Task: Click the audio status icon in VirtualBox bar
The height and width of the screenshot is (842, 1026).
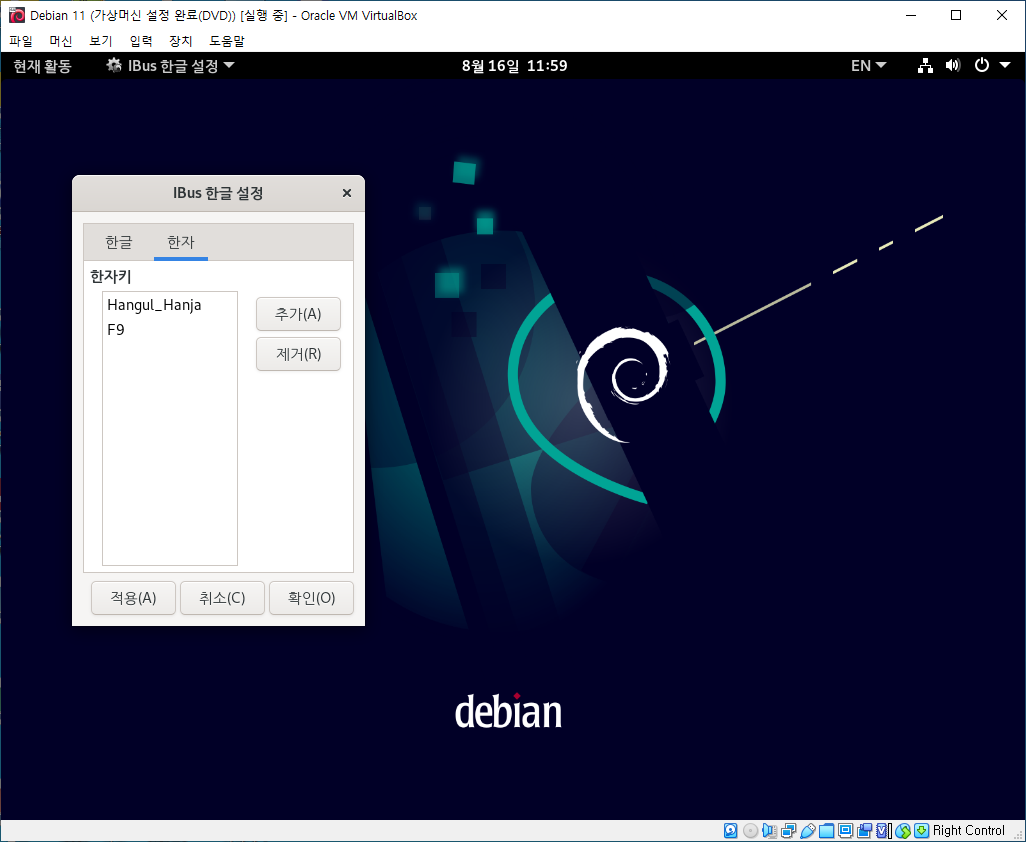Action: click(770, 830)
